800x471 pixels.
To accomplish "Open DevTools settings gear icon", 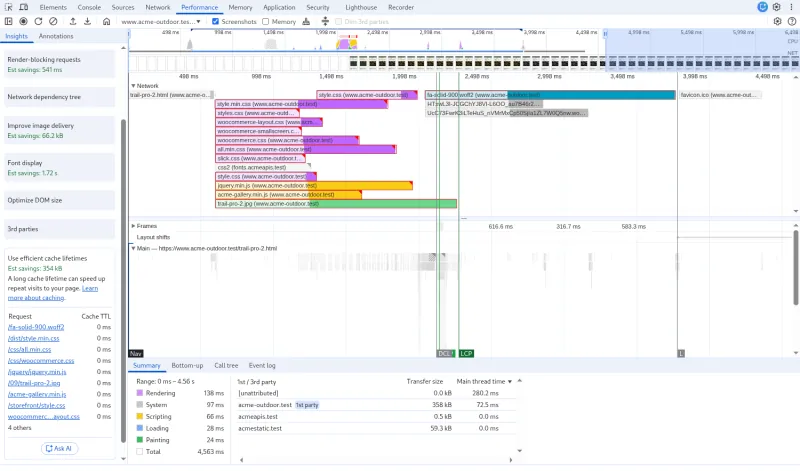I will pos(777,7).
